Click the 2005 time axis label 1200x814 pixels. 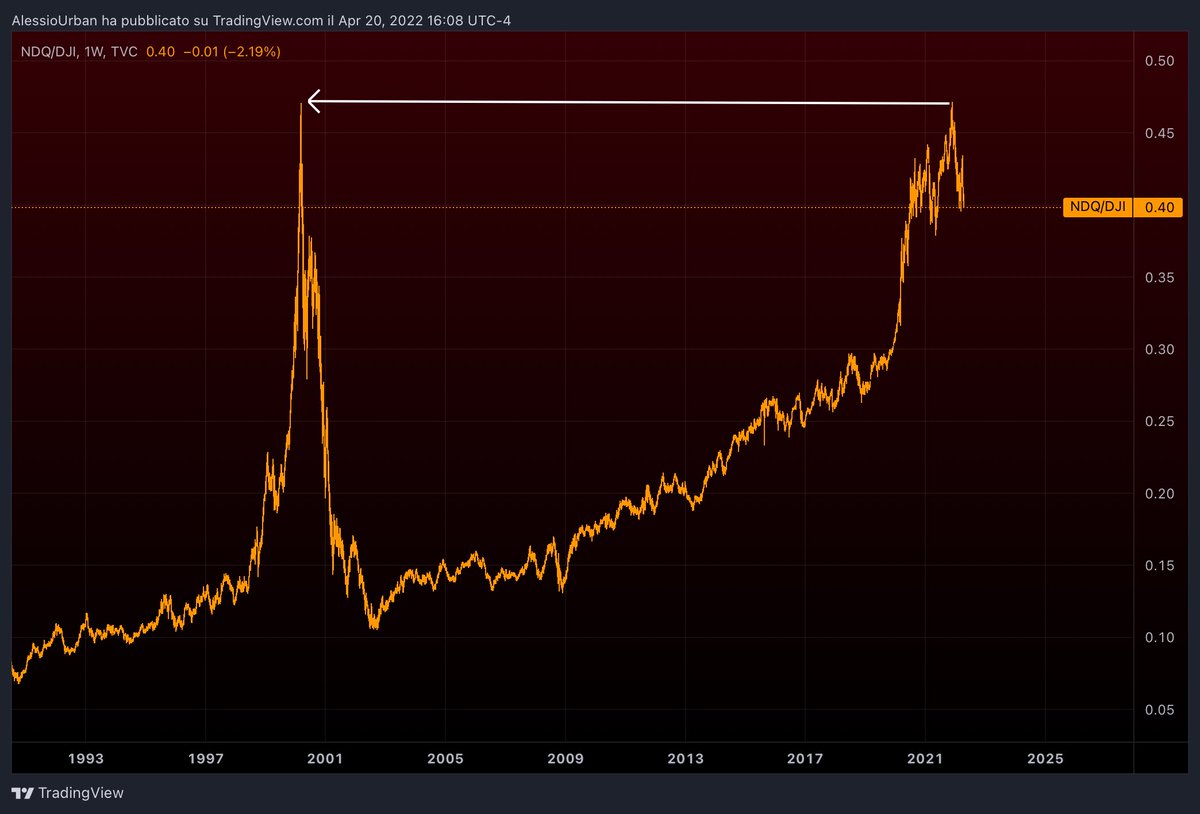445,759
